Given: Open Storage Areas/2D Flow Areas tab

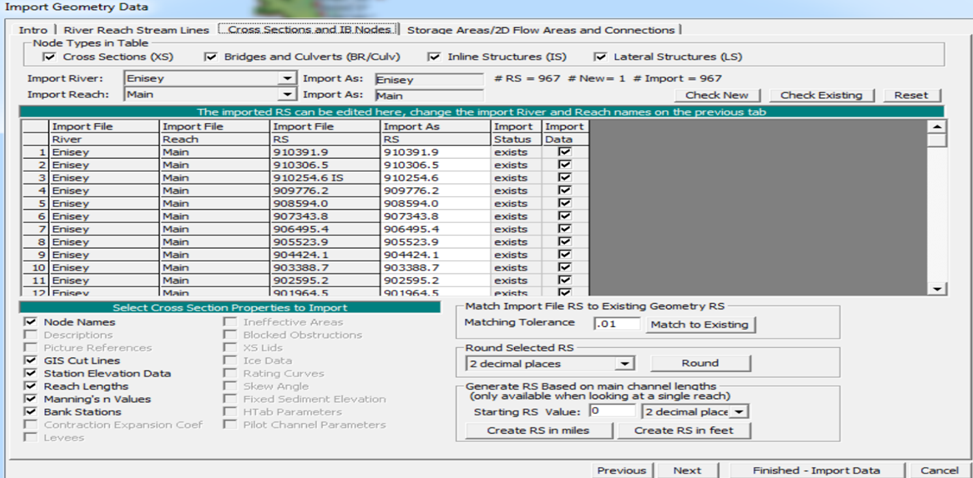Looking at the screenshot, I should (x=540, y=30).
